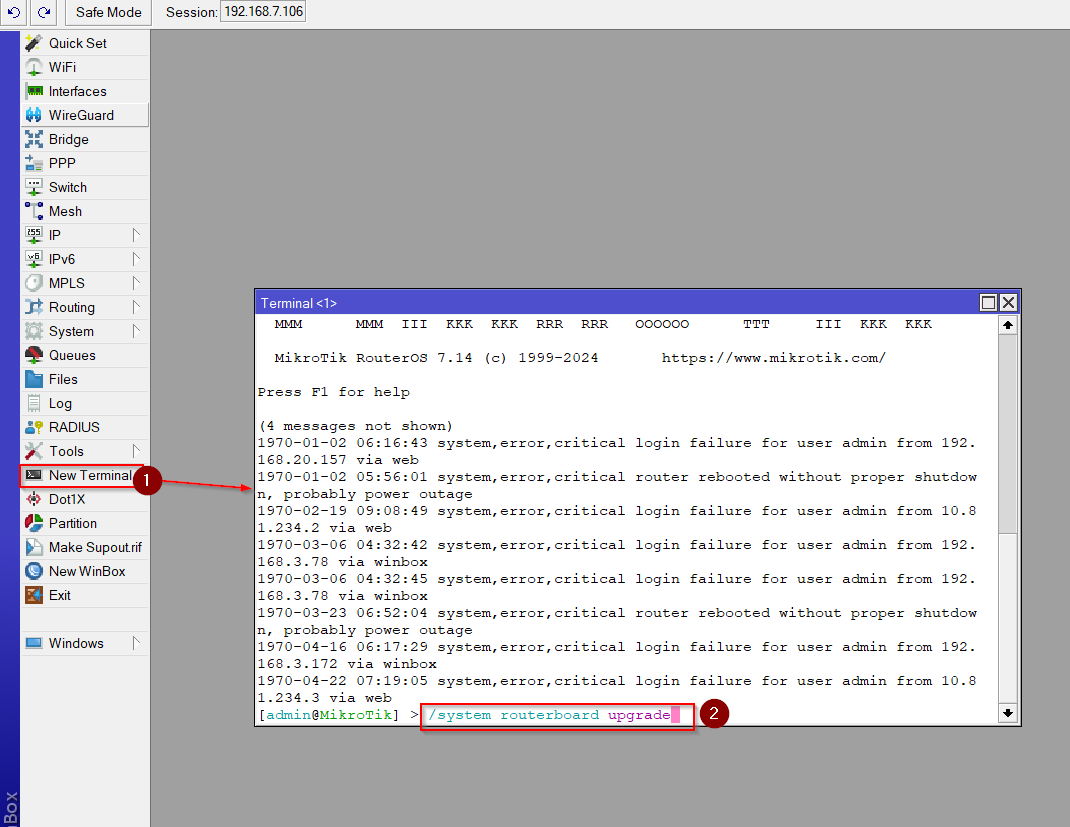Click the PPP icon
This screenshot has width=1070, height=827.
tap(33, 163)
